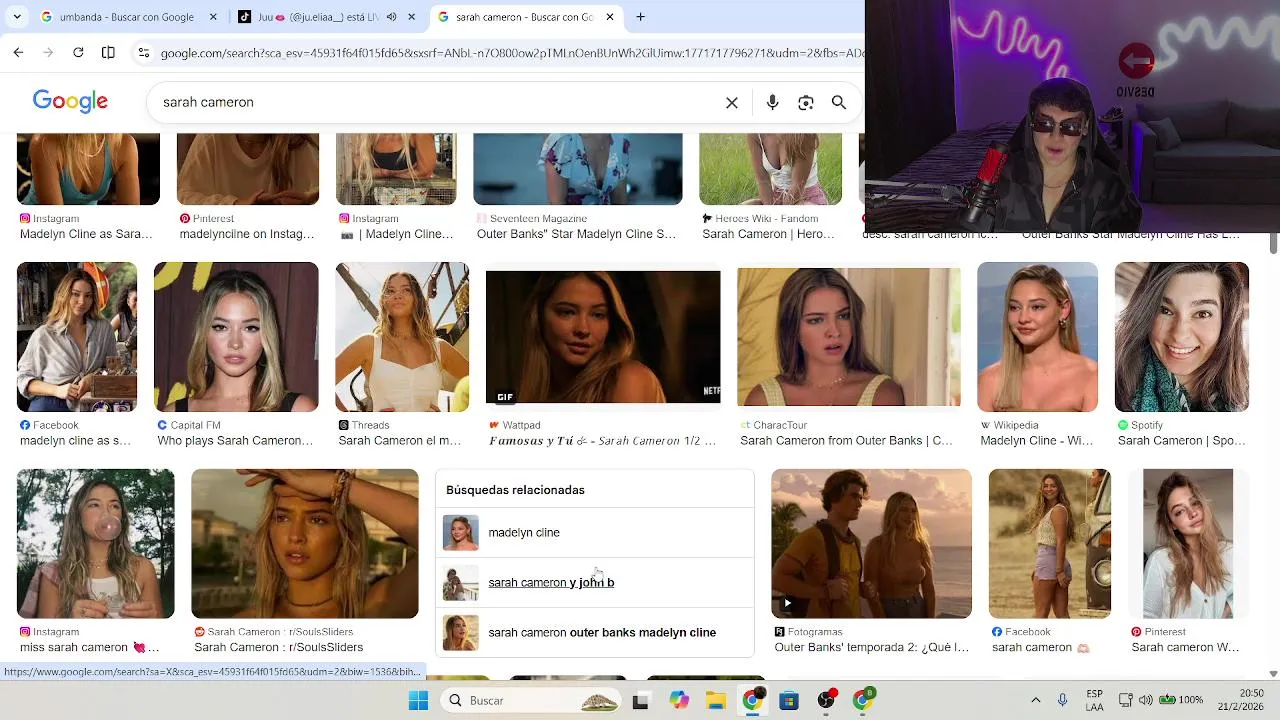The width and height of the screenshot is (1280, 720).
Task: Open a new browser tab
Action: coord(641,17)
